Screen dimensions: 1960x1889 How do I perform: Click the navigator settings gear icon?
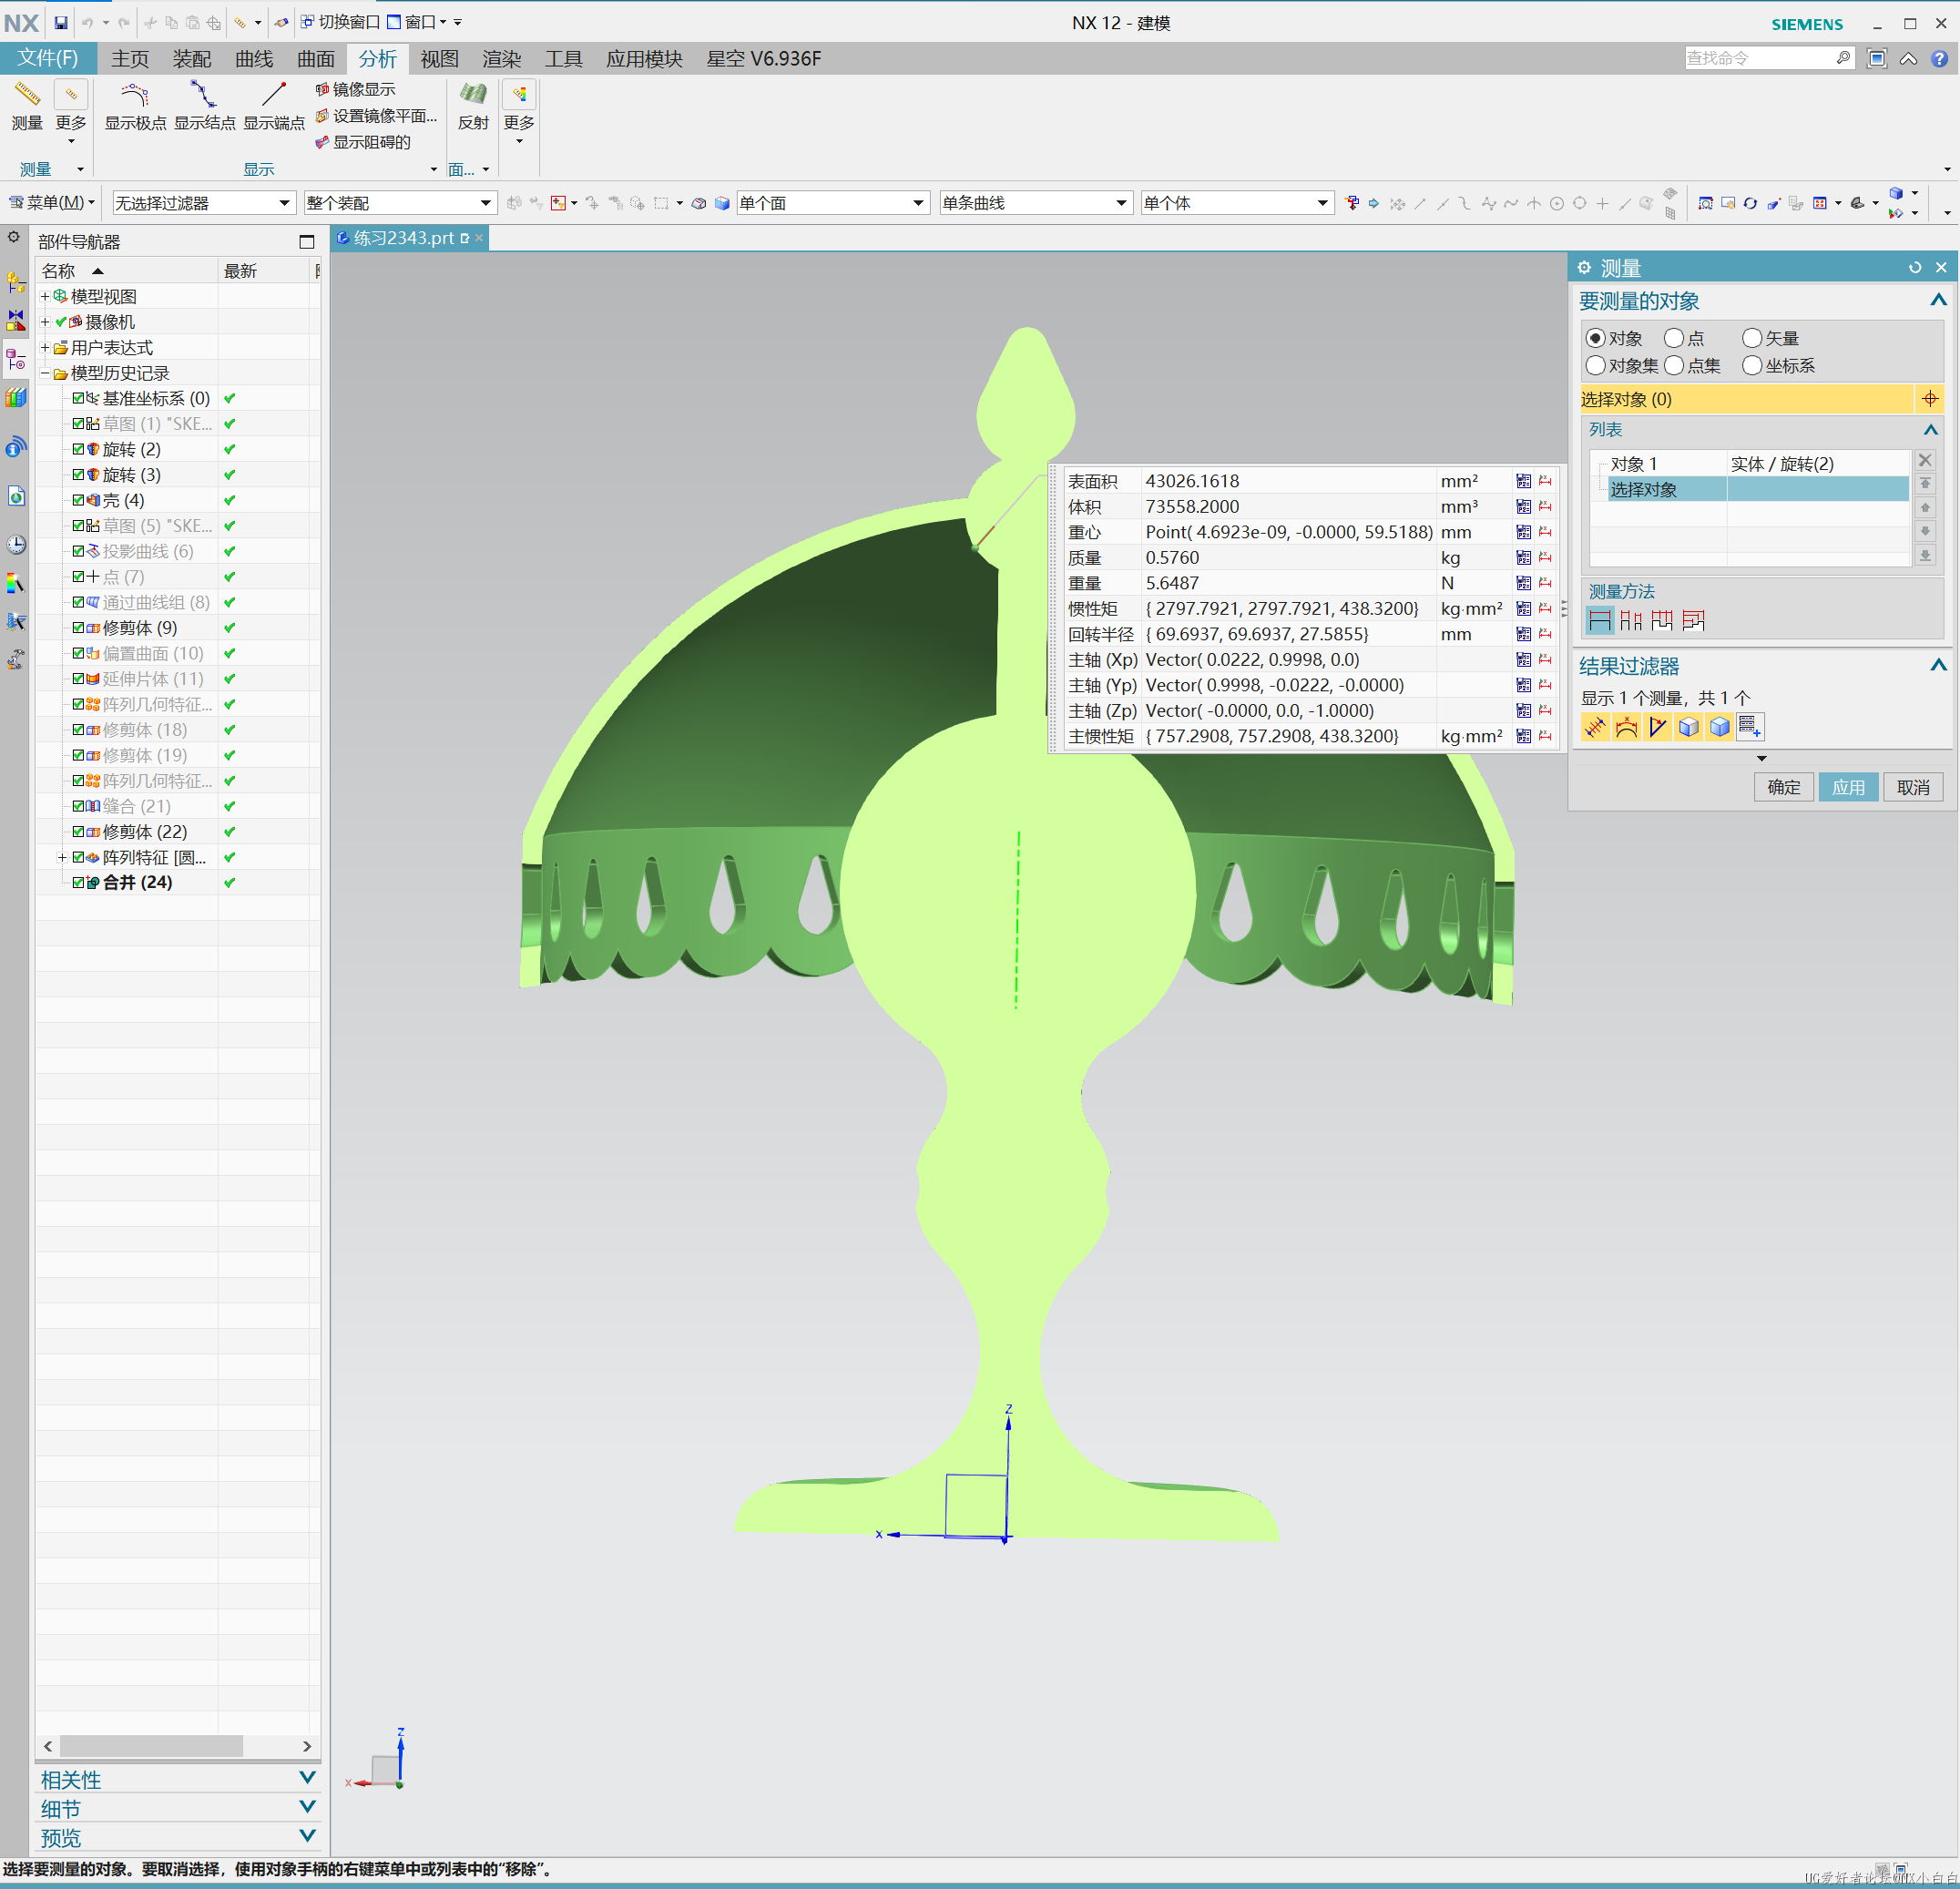click(14, 238)
